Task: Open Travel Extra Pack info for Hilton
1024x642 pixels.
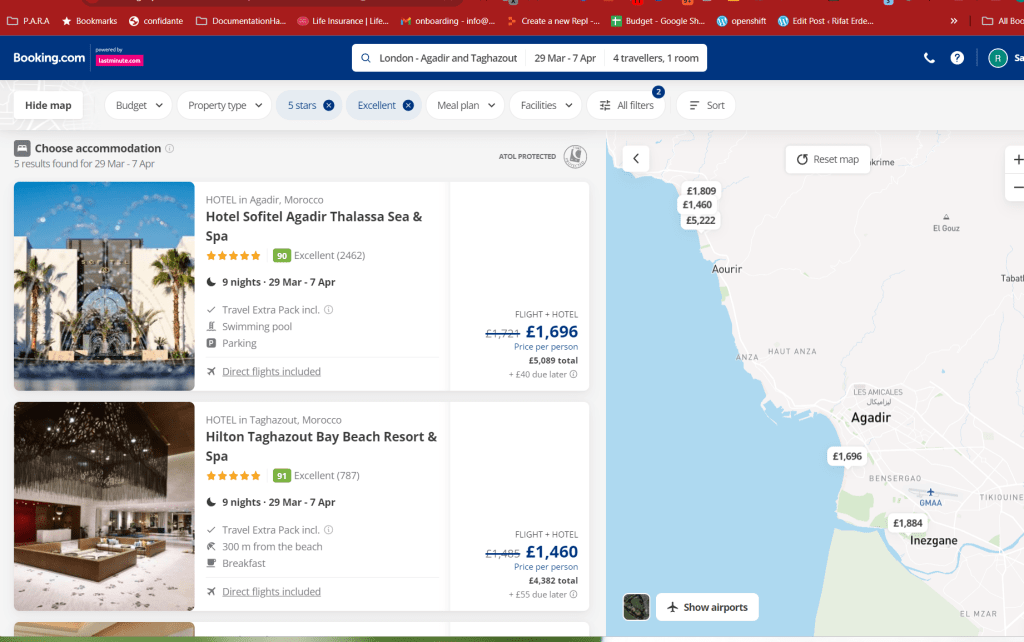Action: tap(328, 530)
